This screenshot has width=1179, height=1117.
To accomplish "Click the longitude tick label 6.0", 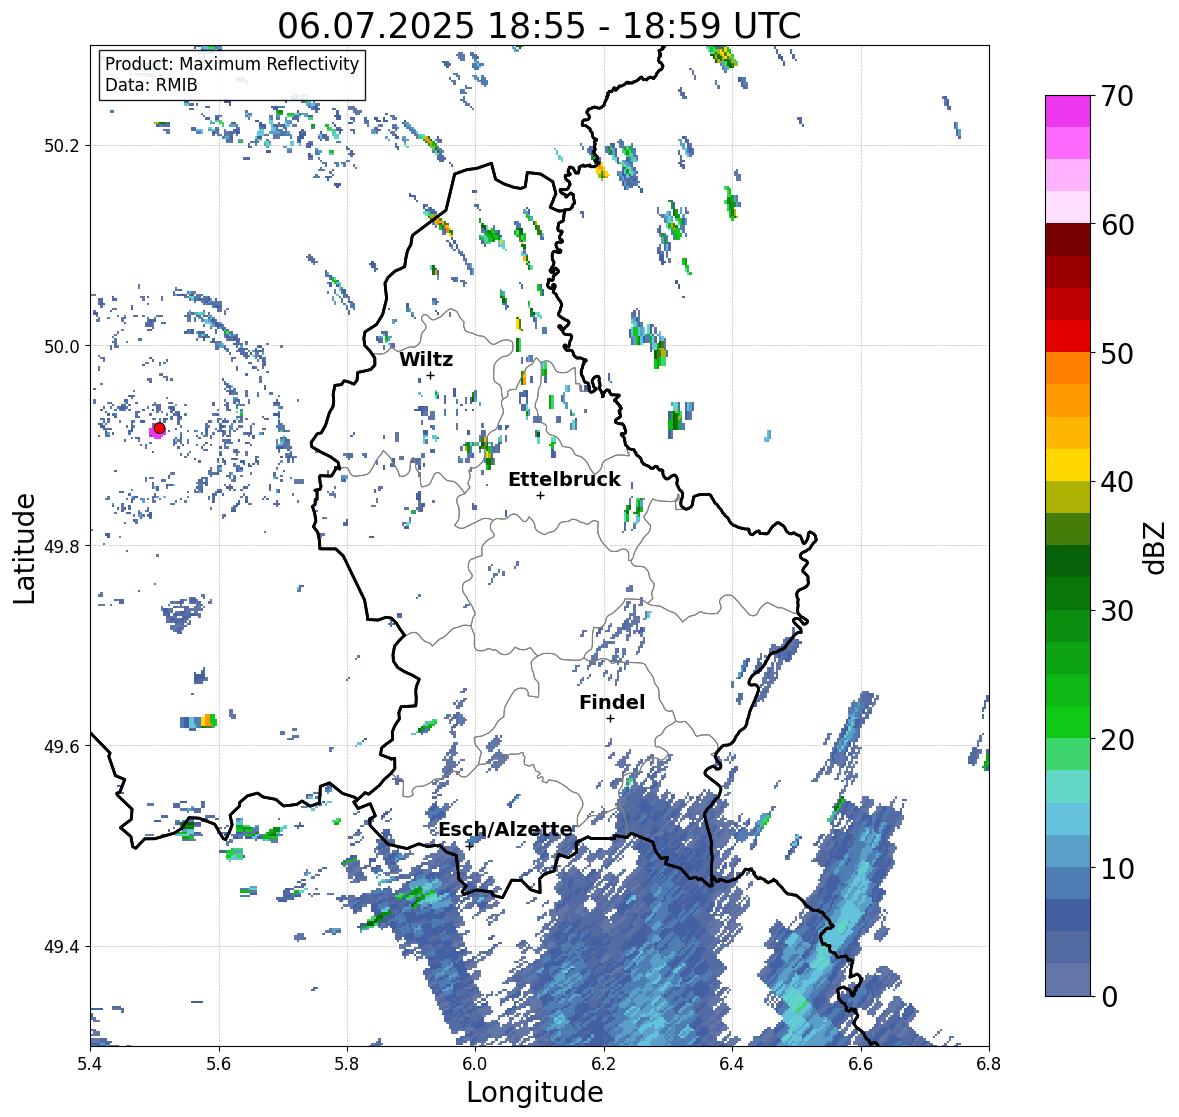I will 475,1063.
